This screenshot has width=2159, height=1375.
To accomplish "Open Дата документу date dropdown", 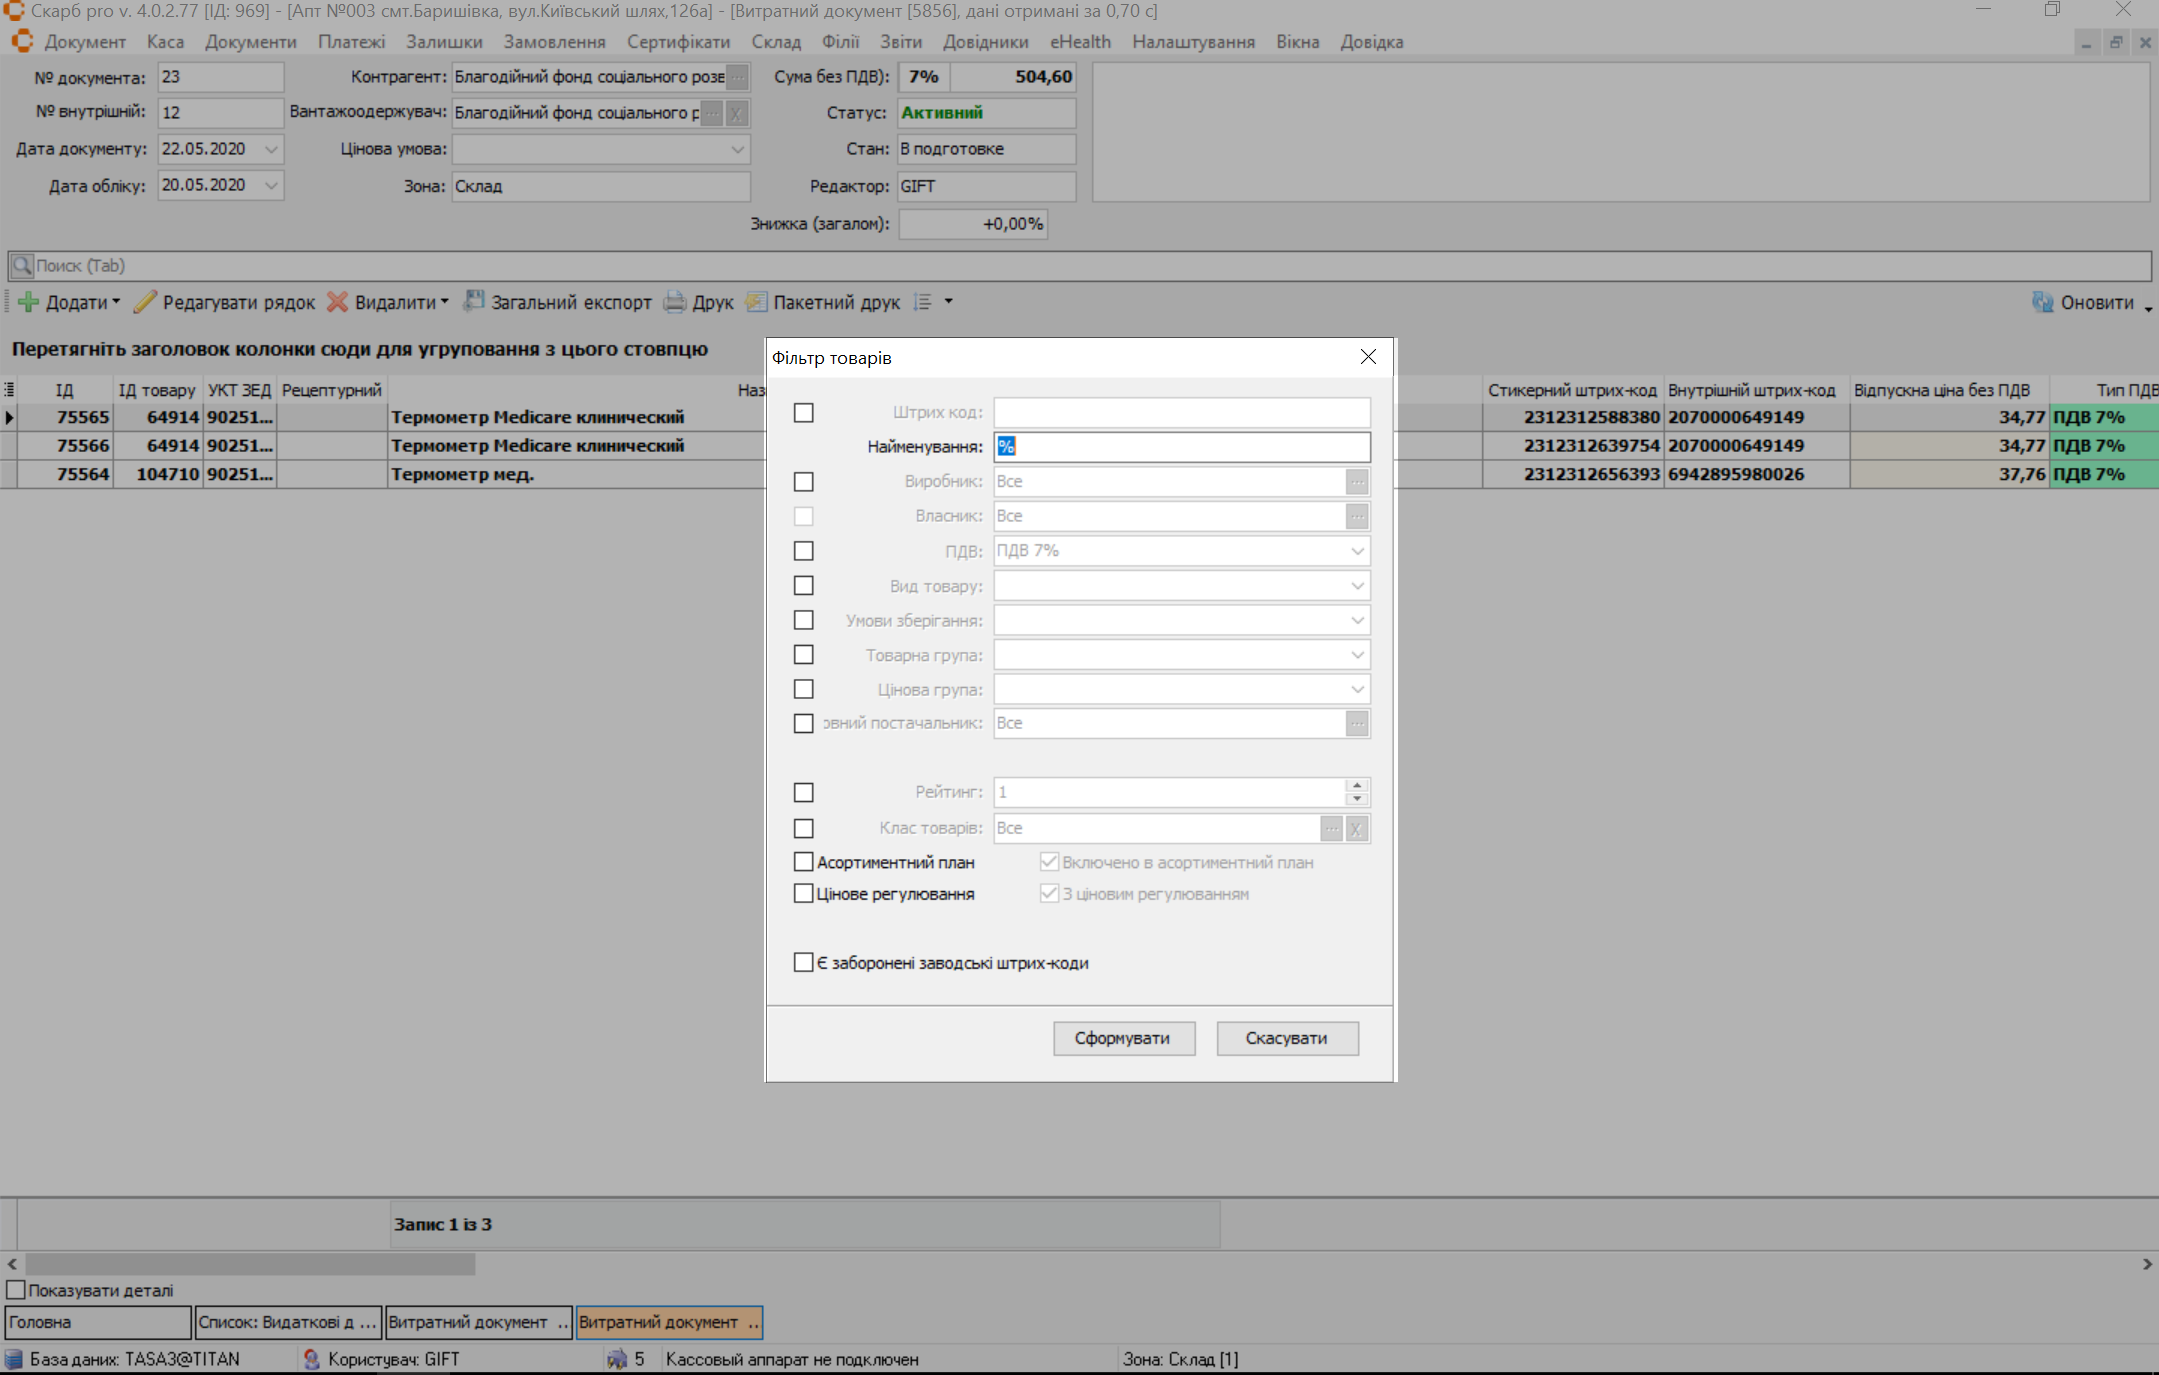I will pos(271,149).
